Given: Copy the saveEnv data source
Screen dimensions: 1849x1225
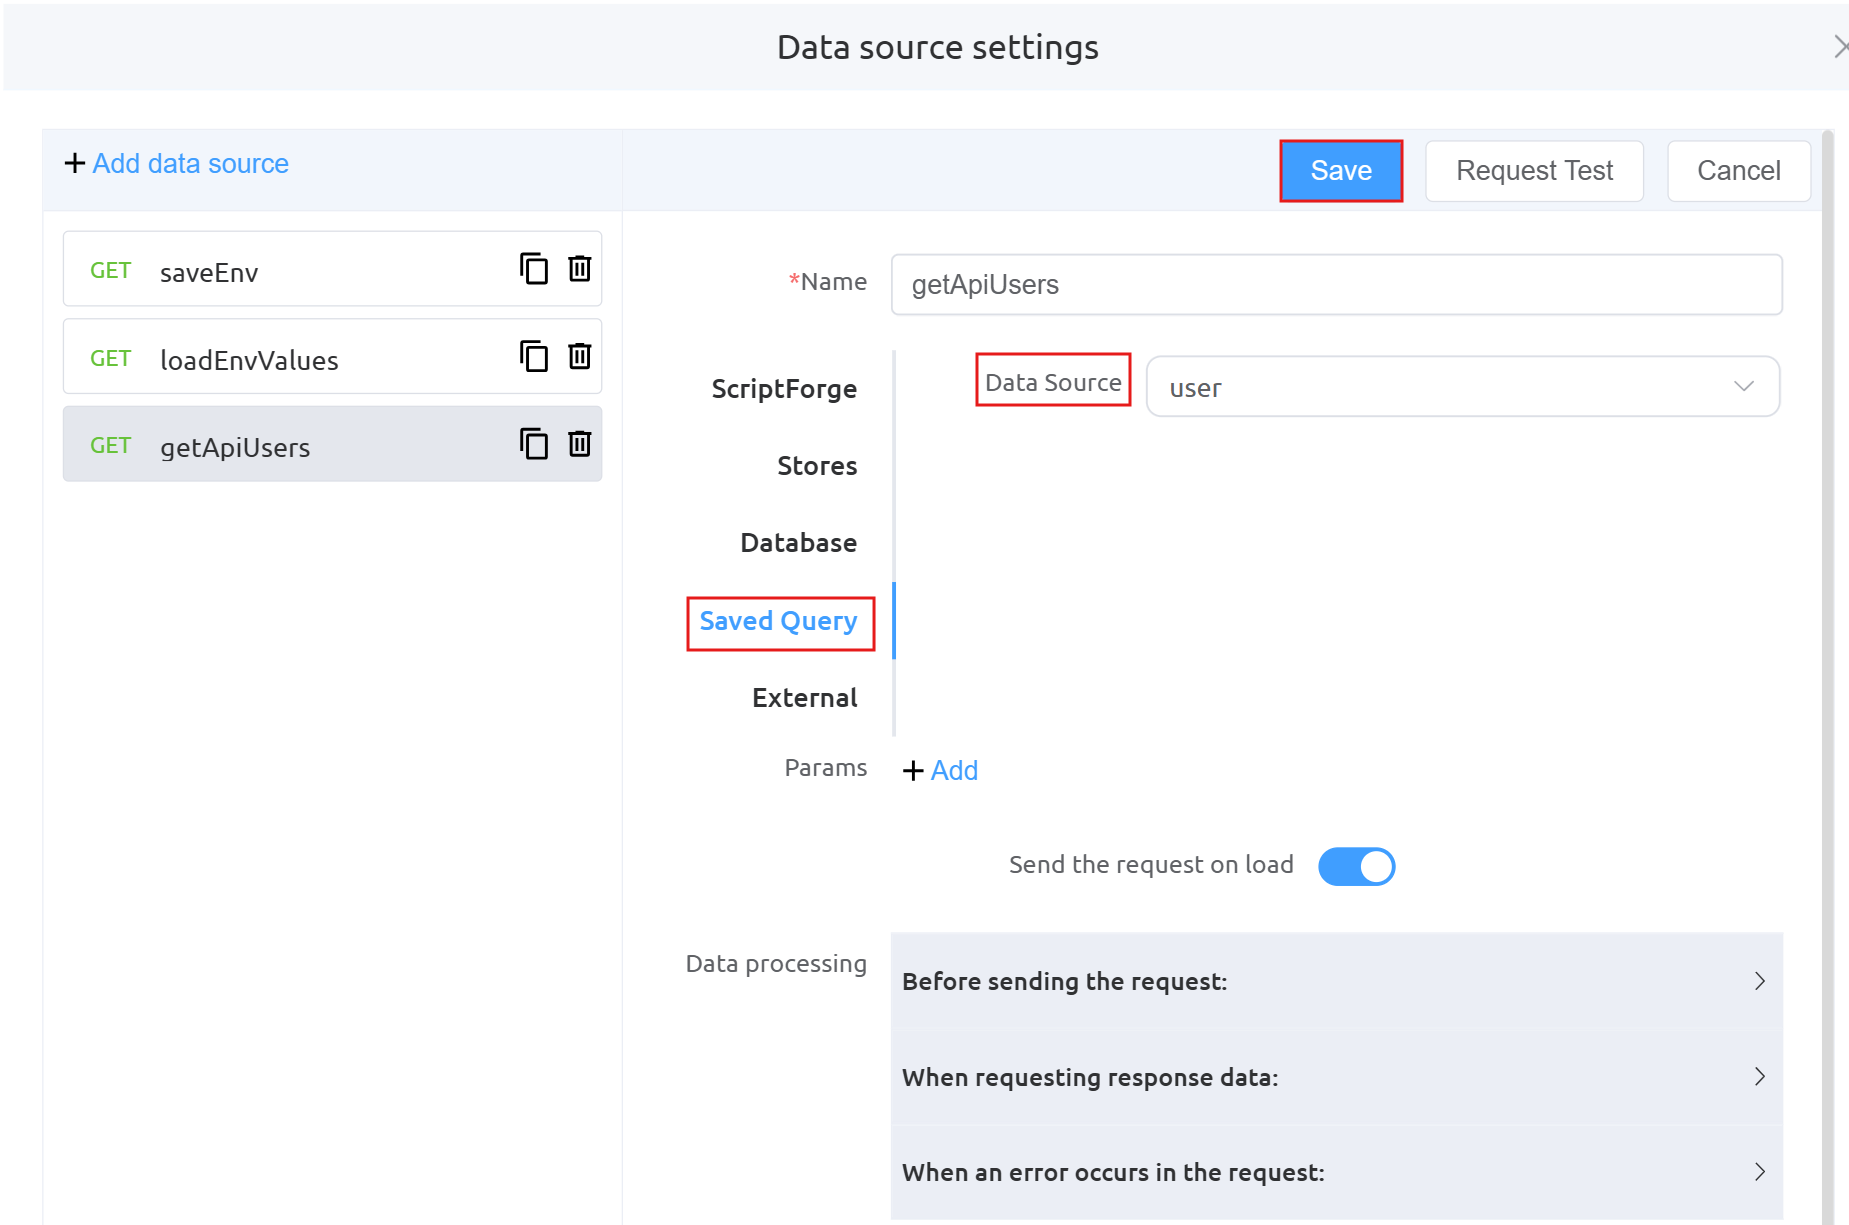Looking at the screenshot, I should coord(534,269).
